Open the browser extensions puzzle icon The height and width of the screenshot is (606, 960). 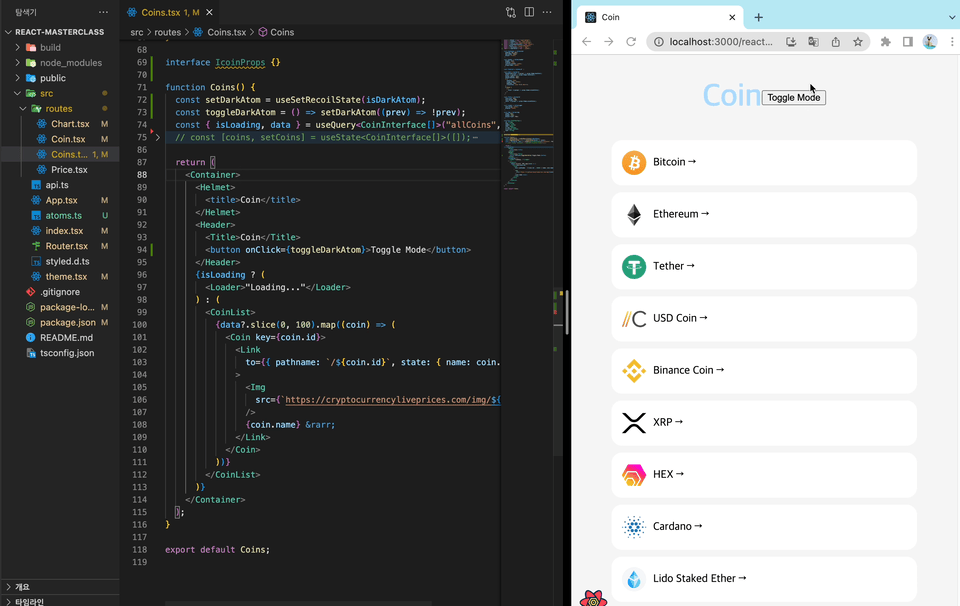(x=885, y=42)
